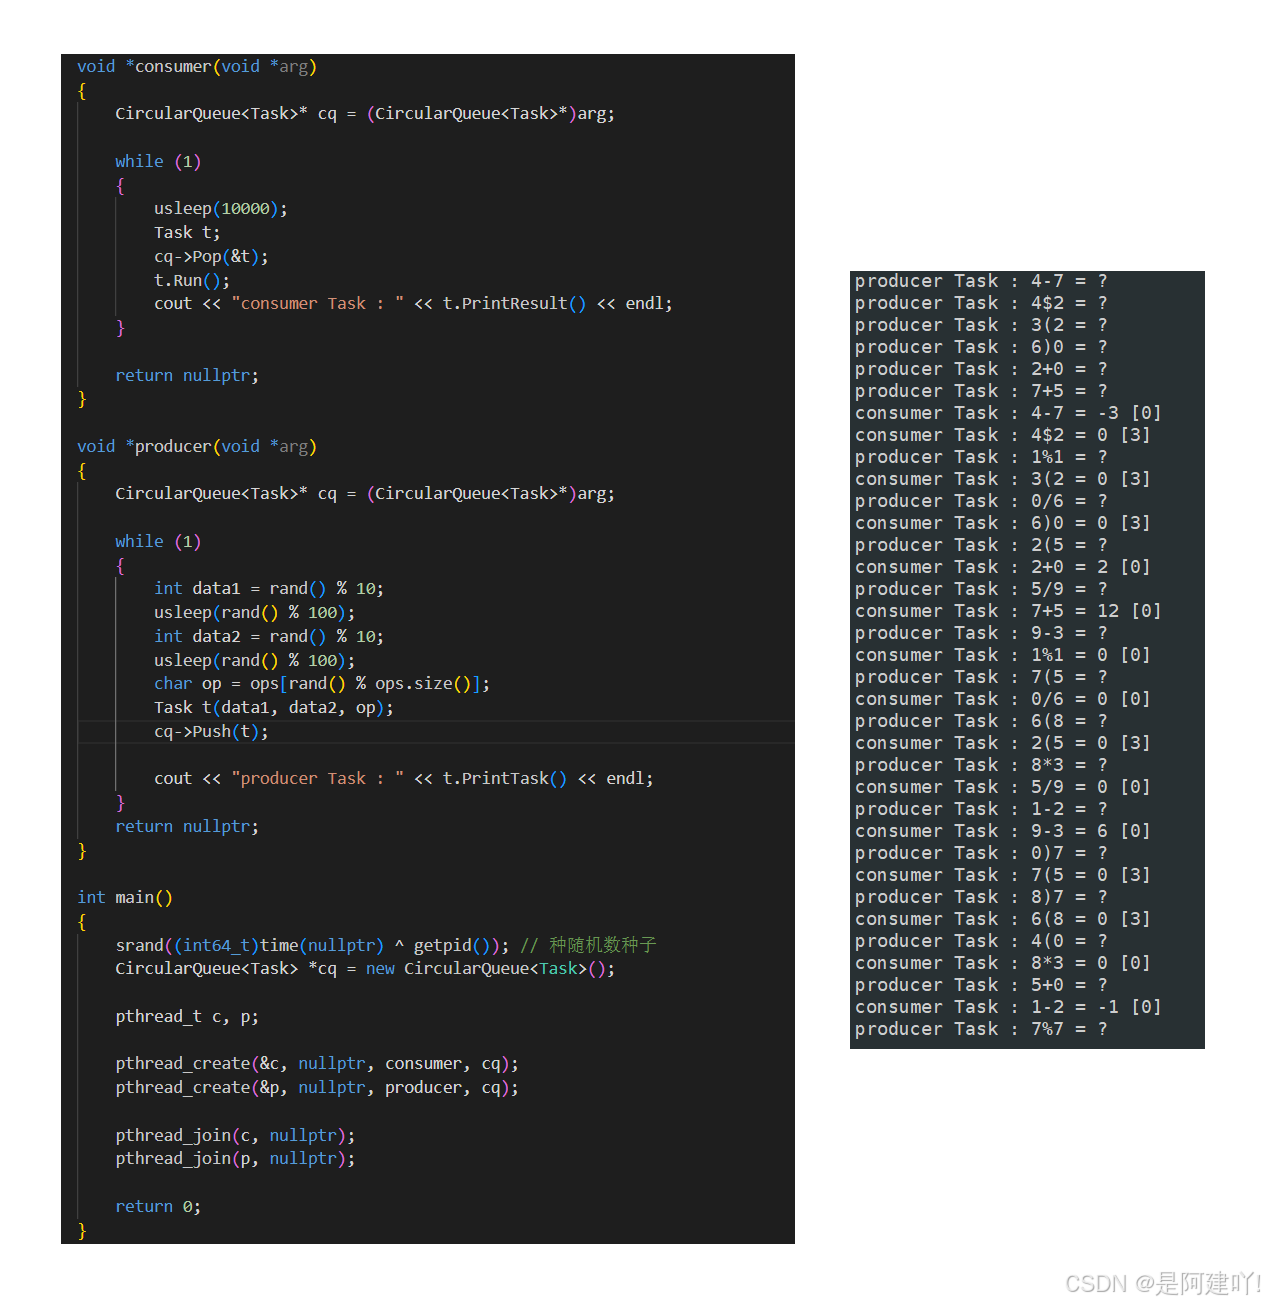Click 'char op = ops[rand() % ops.size()];'

point(322,683)
